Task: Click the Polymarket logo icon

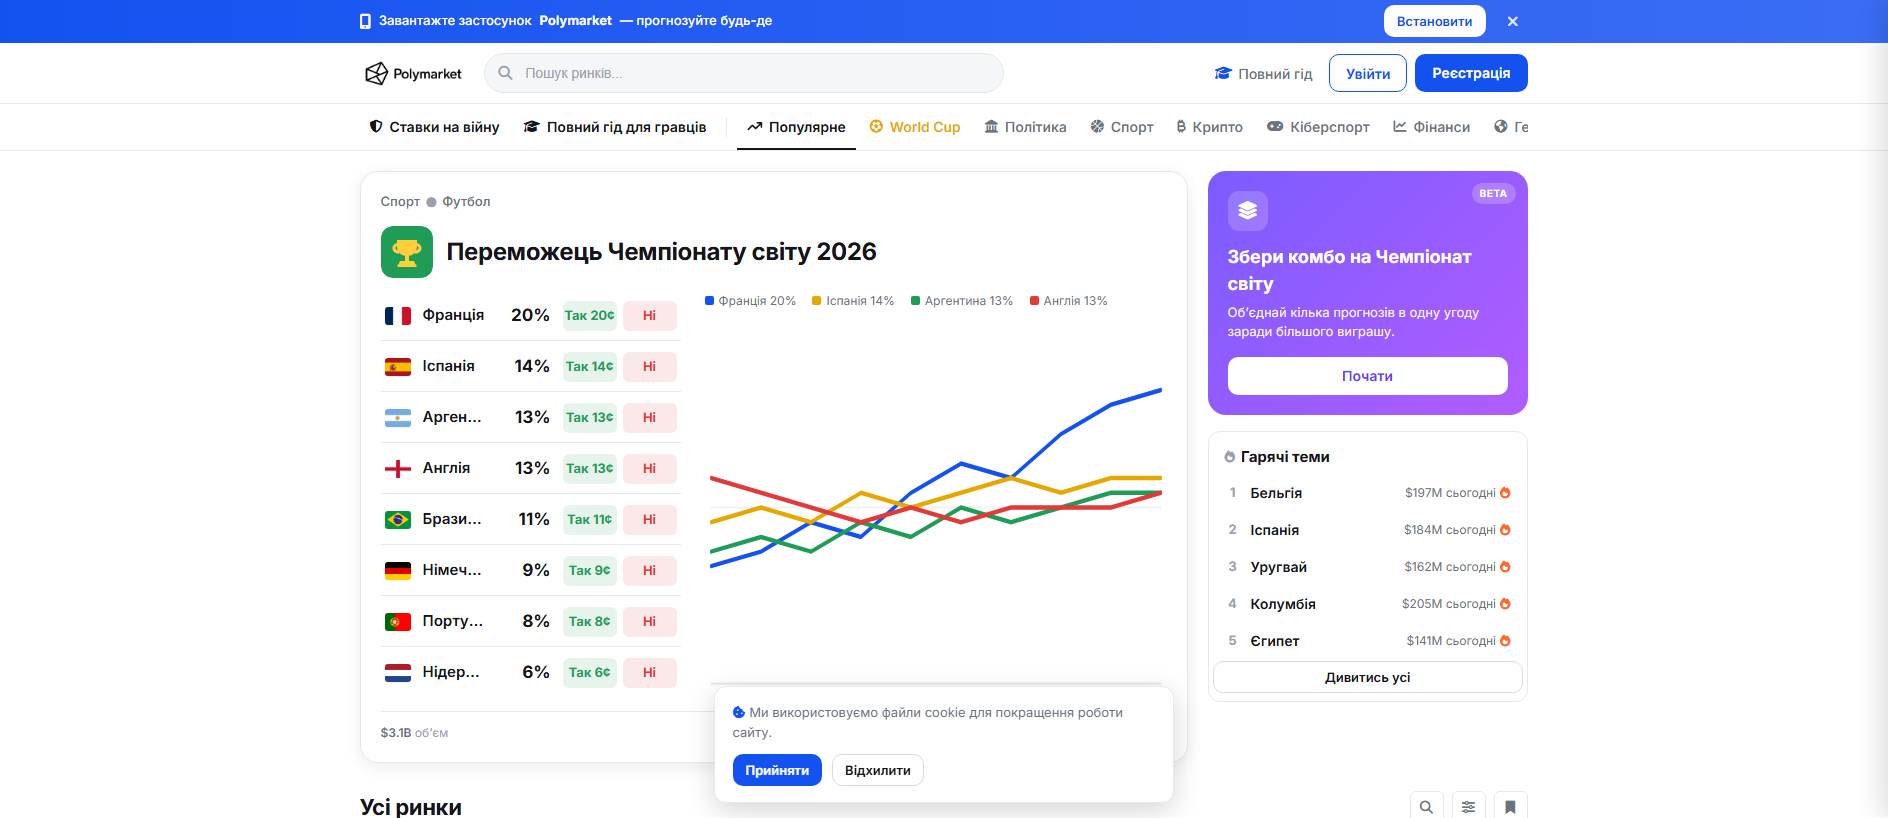Action: (x=376, y=73)
